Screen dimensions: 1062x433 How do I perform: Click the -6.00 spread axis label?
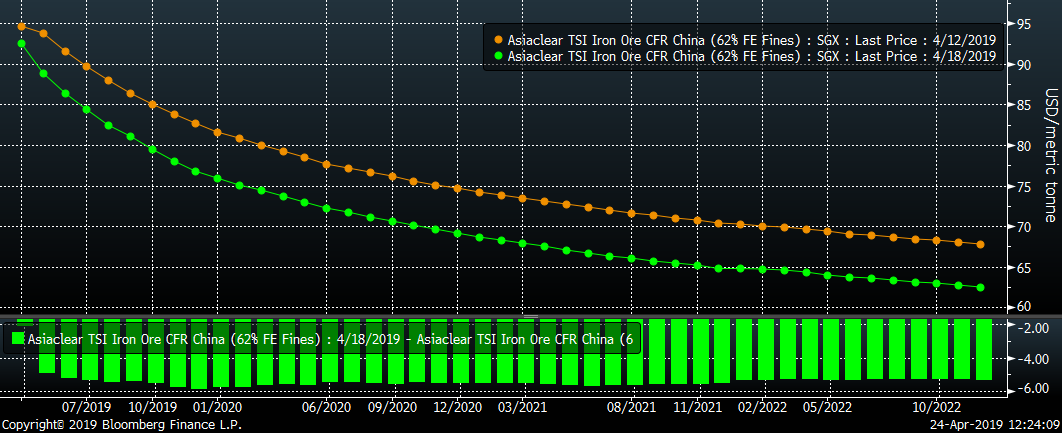point(1030,389)
